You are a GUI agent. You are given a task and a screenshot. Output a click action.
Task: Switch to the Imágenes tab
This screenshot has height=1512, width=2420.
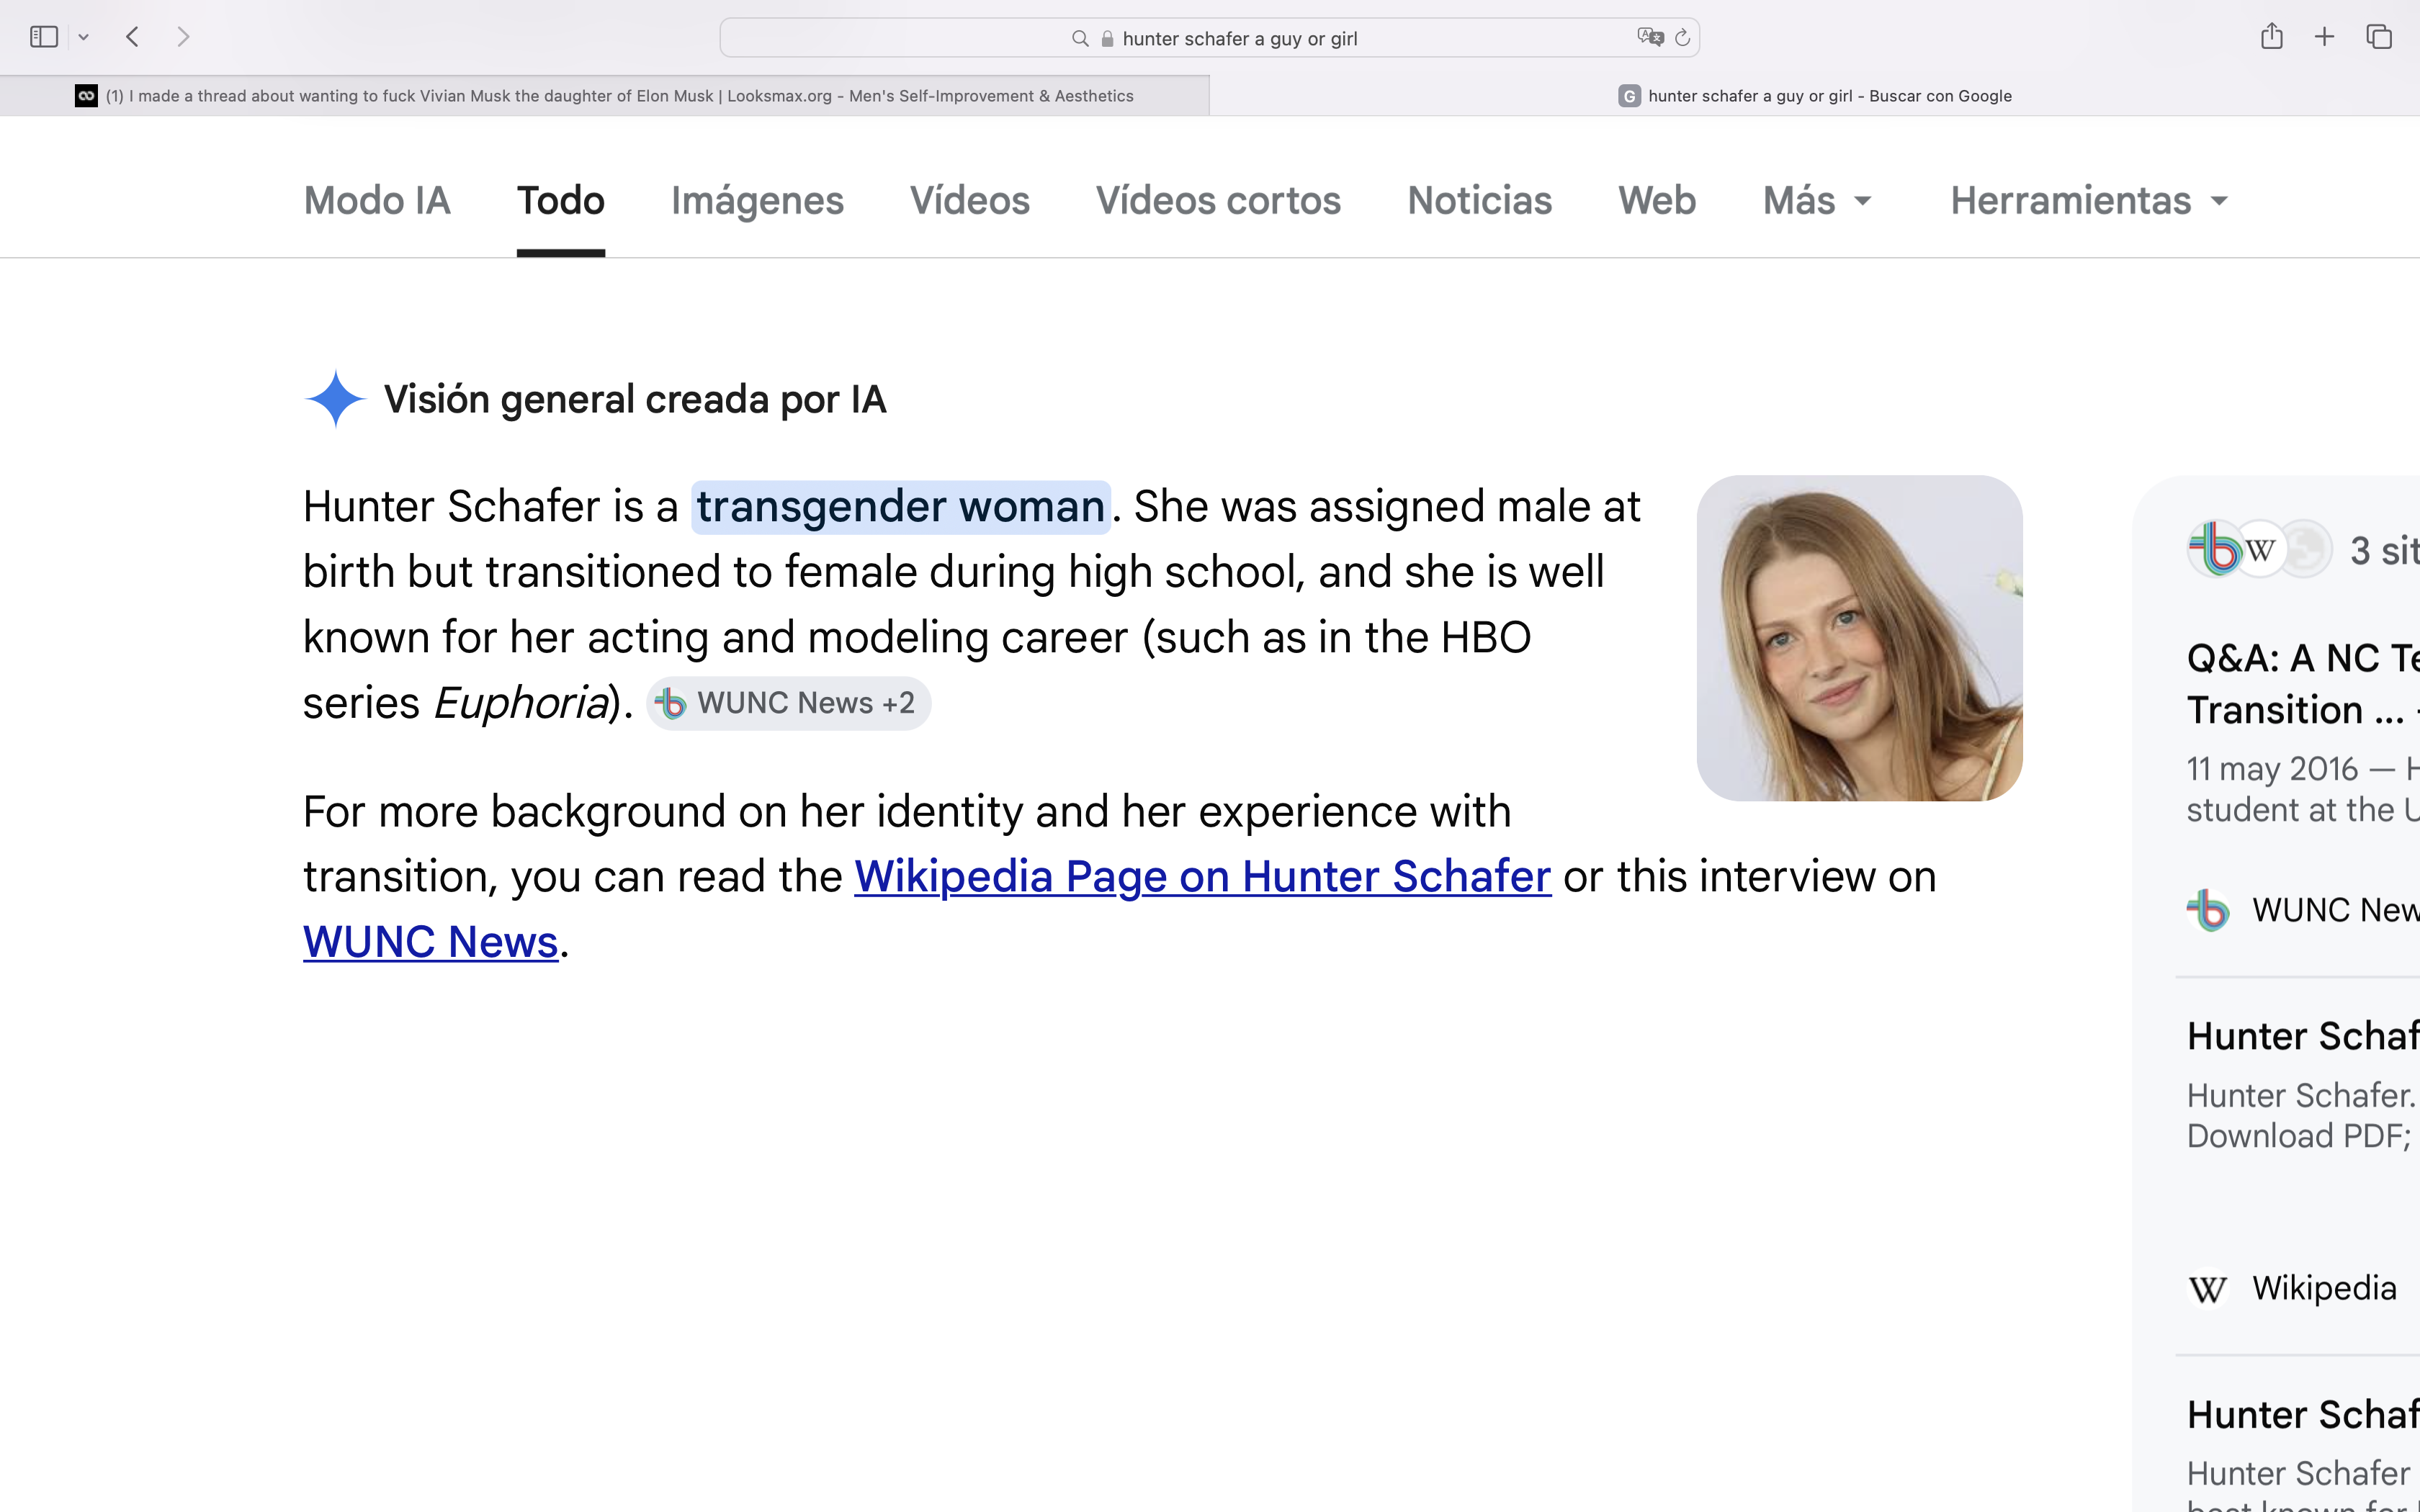[x=757, y=201]
